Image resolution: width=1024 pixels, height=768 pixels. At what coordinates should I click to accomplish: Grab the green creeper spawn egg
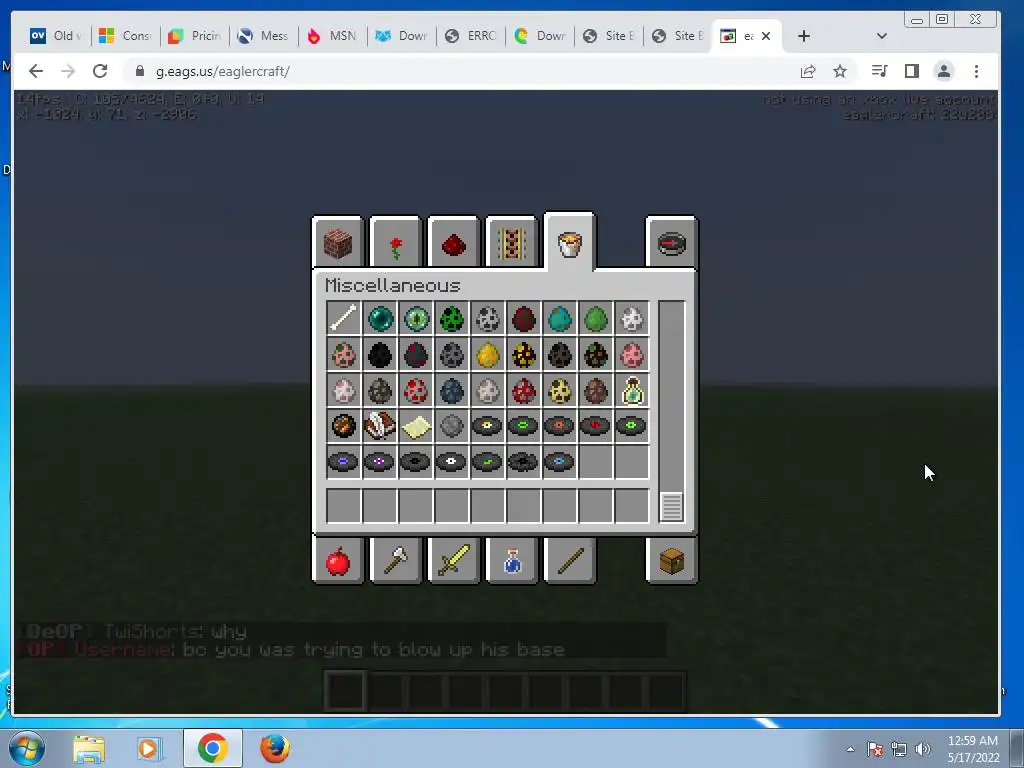tap(451, 319)
